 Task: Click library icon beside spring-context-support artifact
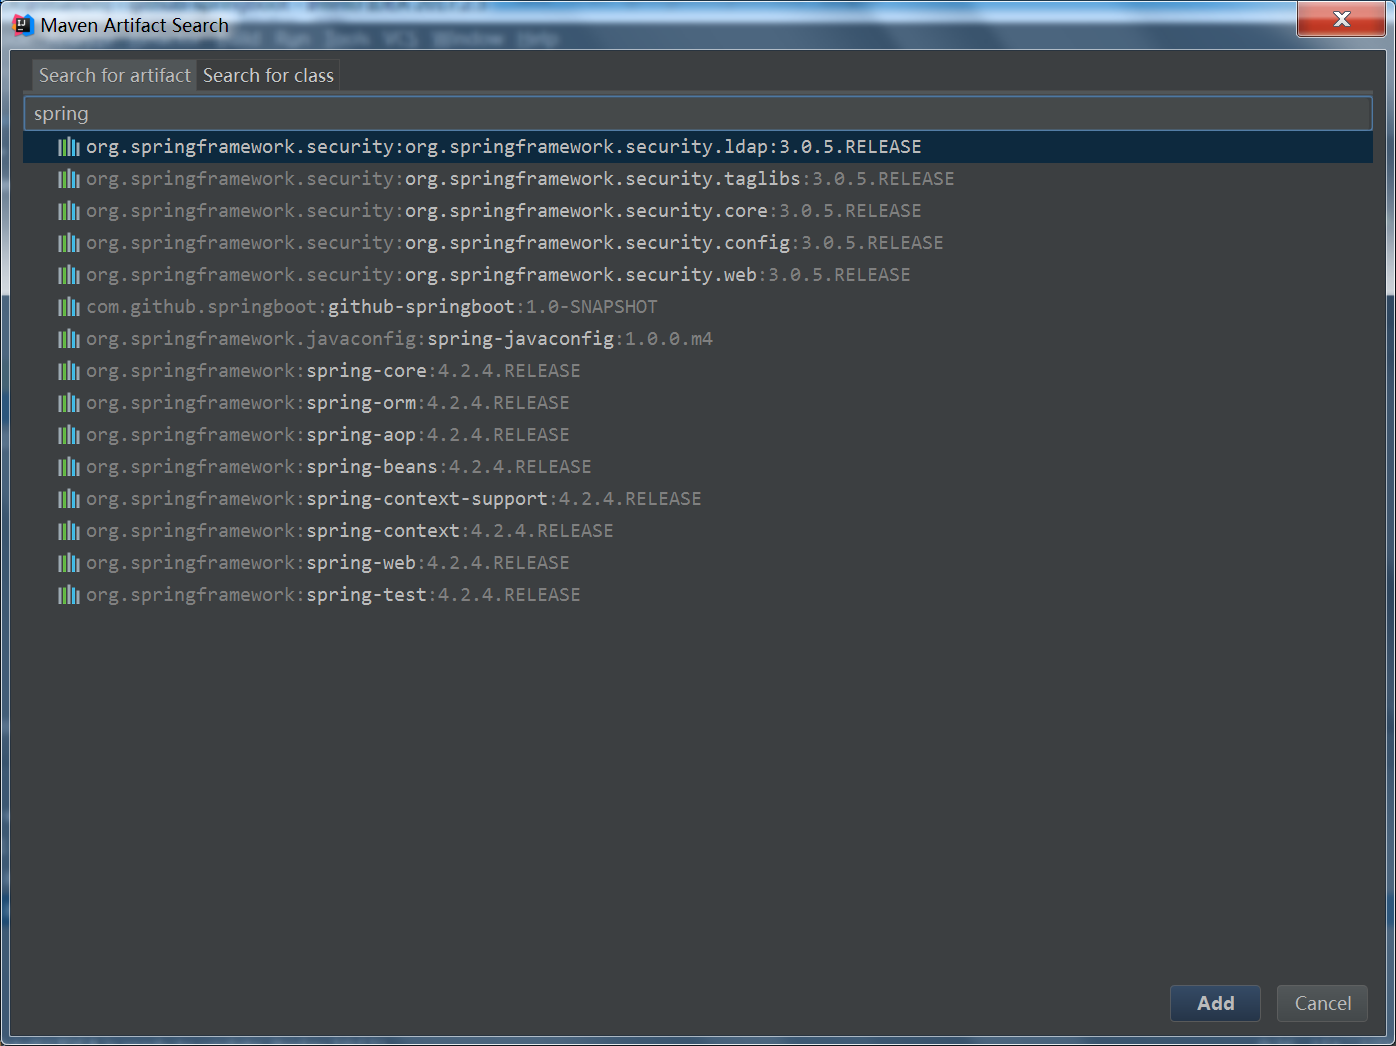(69, 499)
